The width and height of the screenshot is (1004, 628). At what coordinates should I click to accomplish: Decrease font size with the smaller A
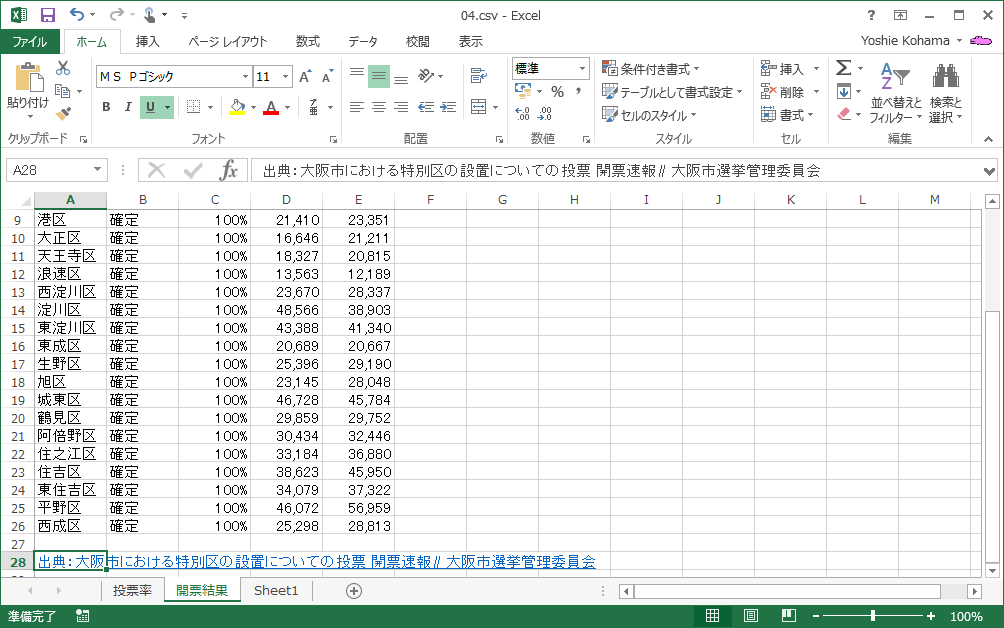coord(327,77)
